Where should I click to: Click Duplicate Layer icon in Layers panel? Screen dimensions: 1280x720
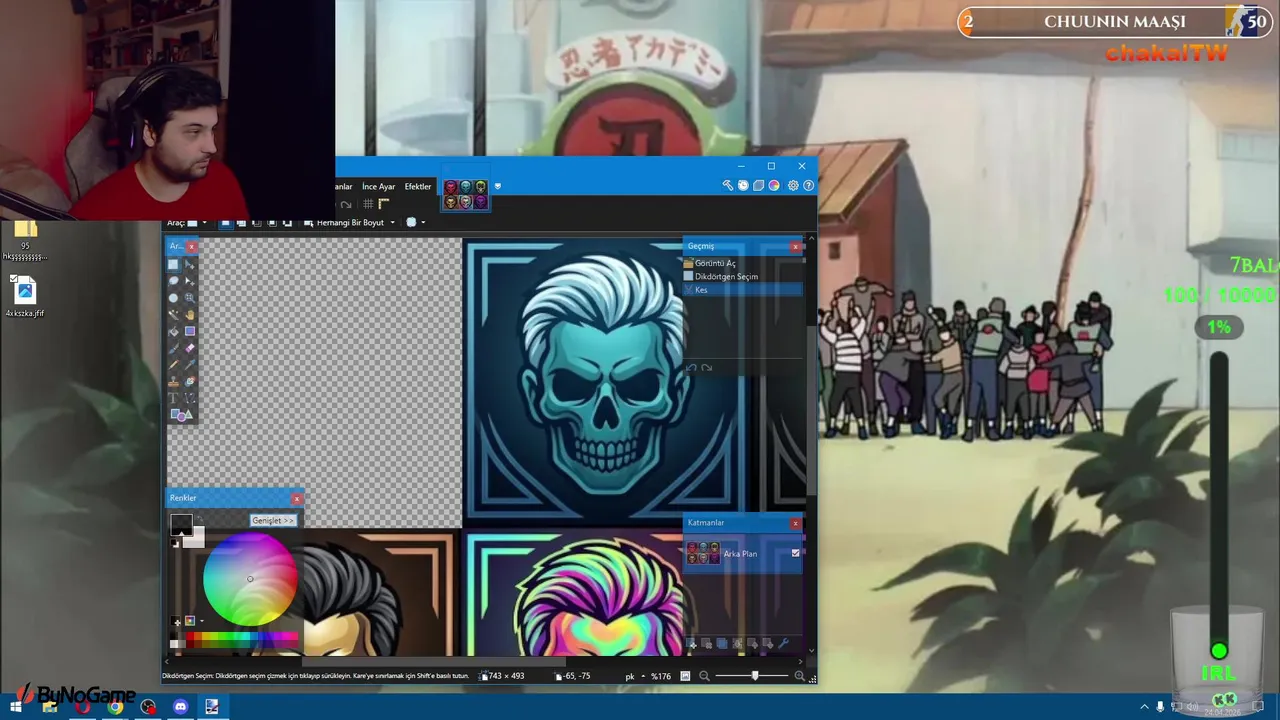(x=722, y=643)
